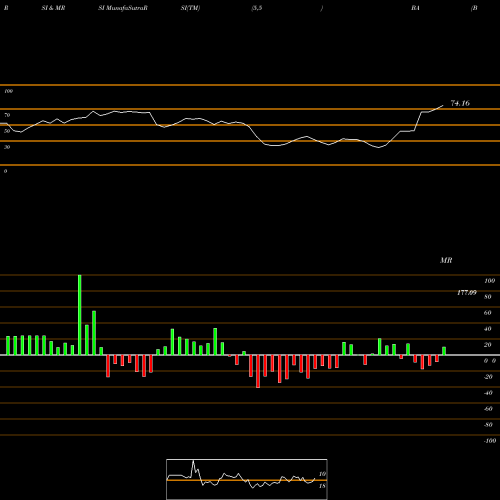Click the MR label above the histogram
The image size is (500, 500).
pyautogui.click(x=446, y=260)
